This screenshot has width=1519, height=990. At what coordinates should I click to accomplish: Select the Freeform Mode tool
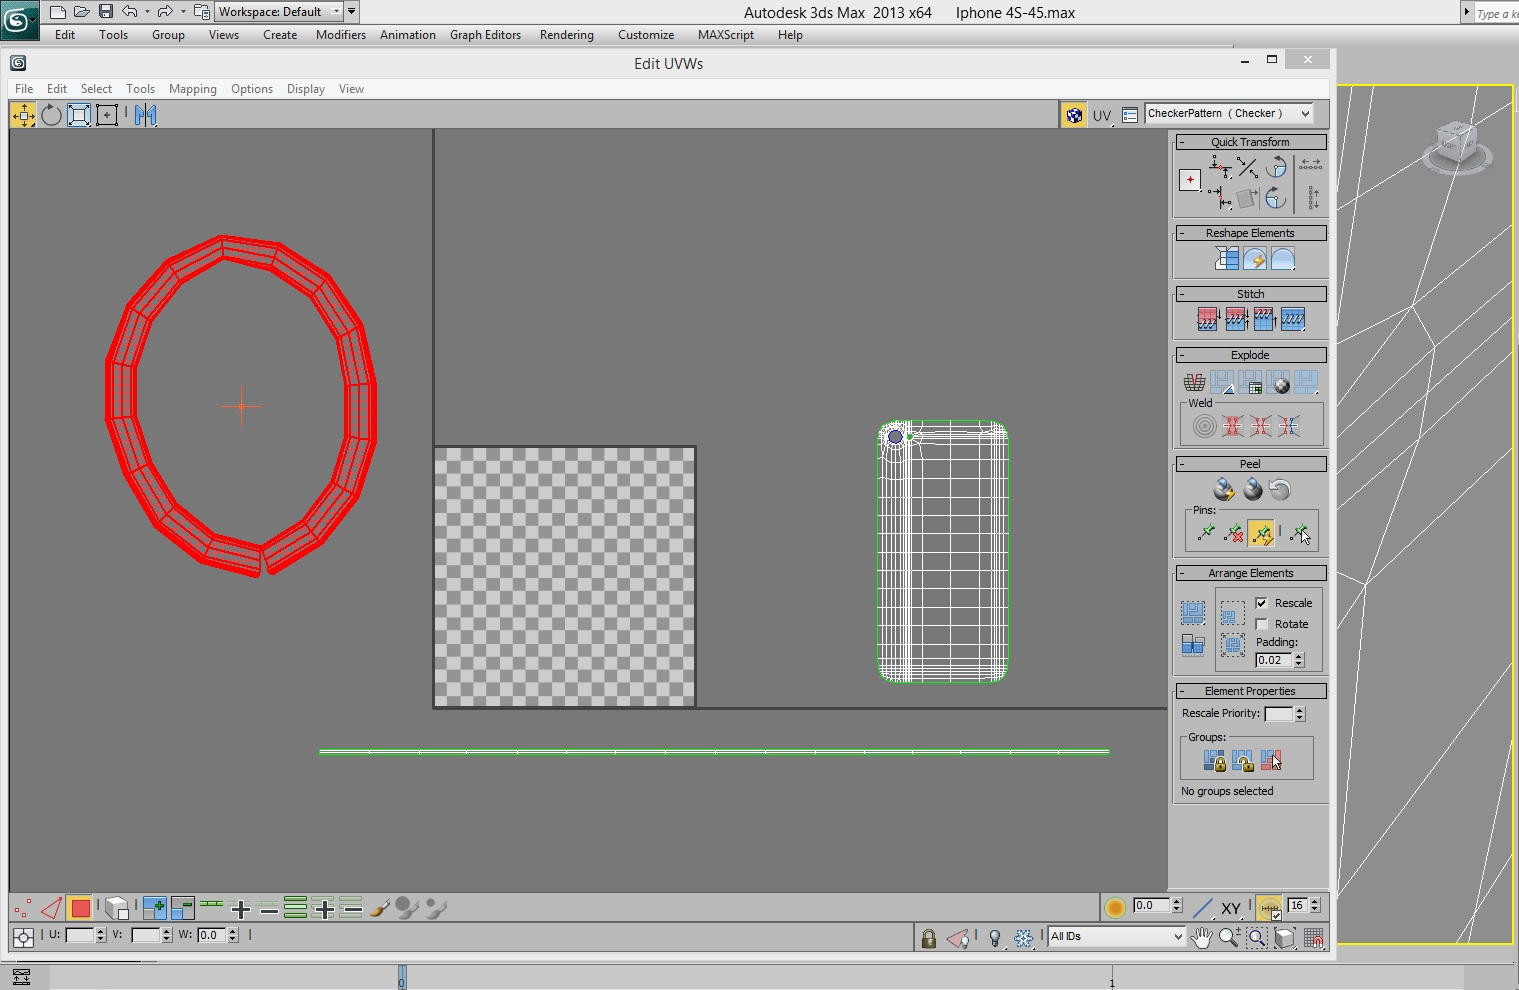tap(107, 115)
